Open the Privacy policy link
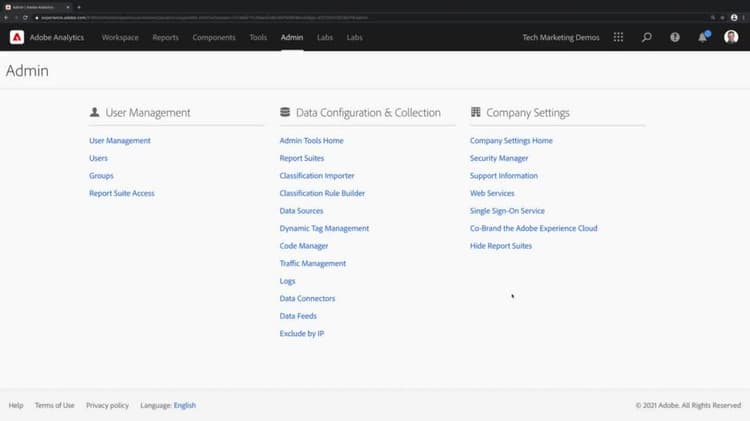Screen dimensions: 750x421 tap(107, 405)
